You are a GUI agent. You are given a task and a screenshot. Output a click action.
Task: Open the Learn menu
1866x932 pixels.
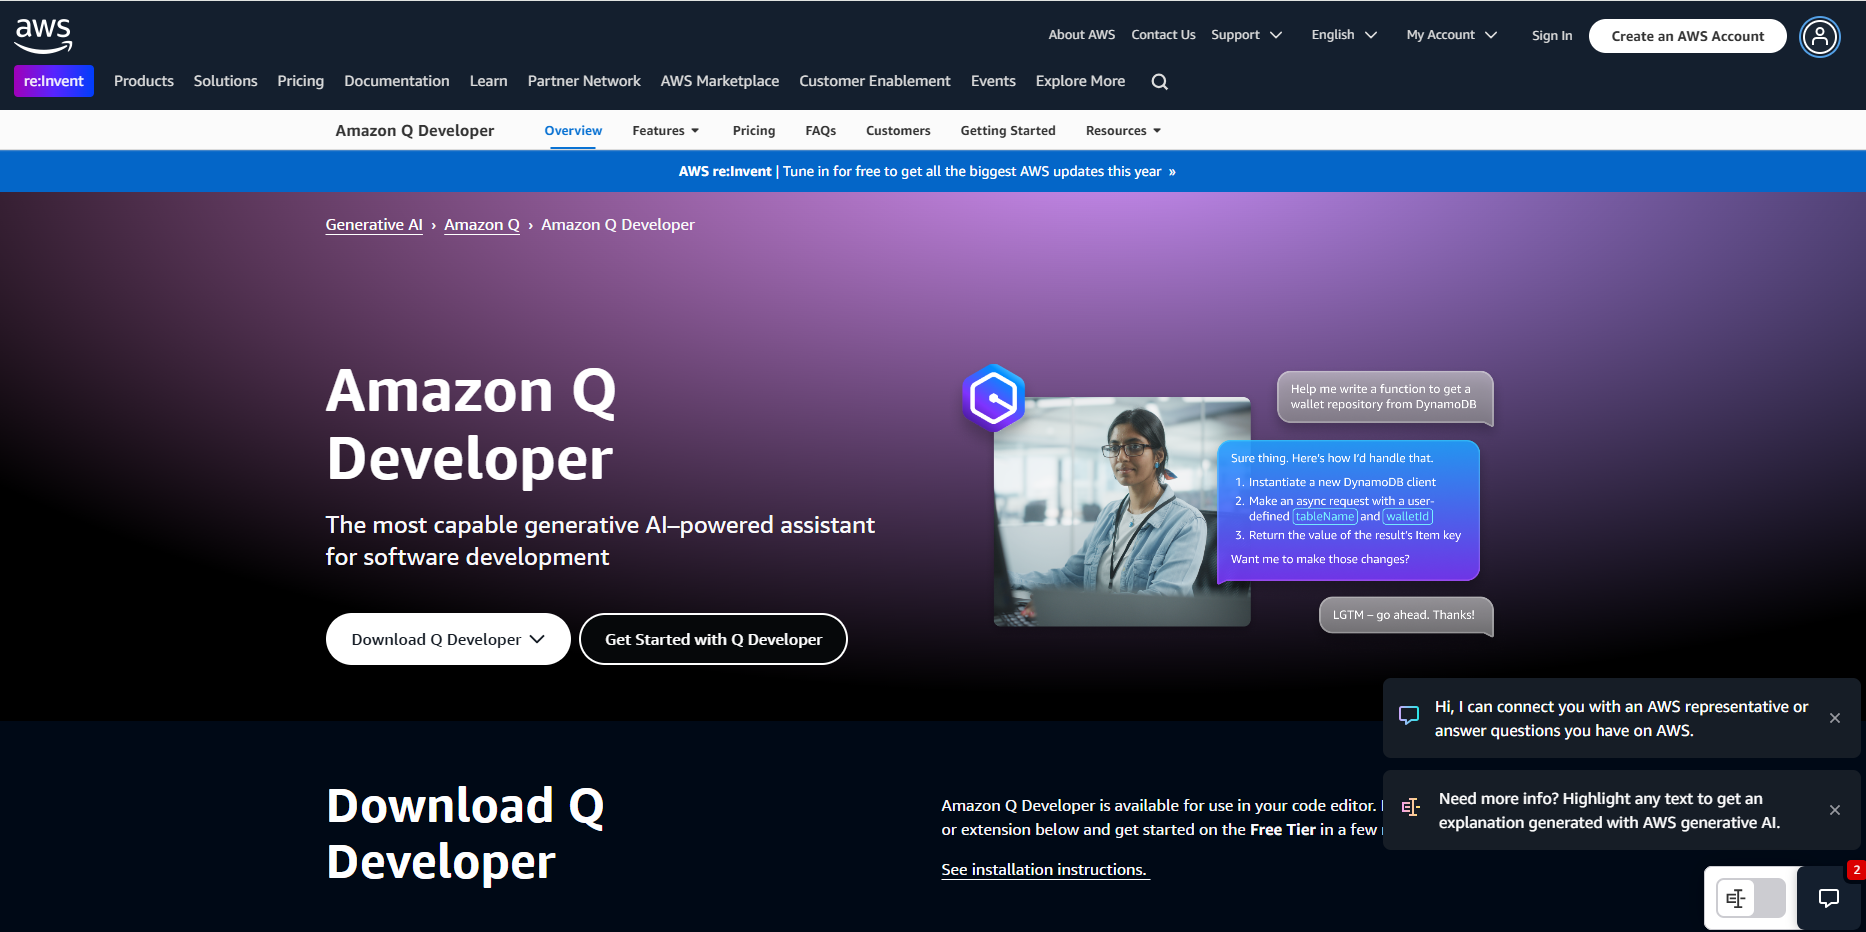(489, 81)
